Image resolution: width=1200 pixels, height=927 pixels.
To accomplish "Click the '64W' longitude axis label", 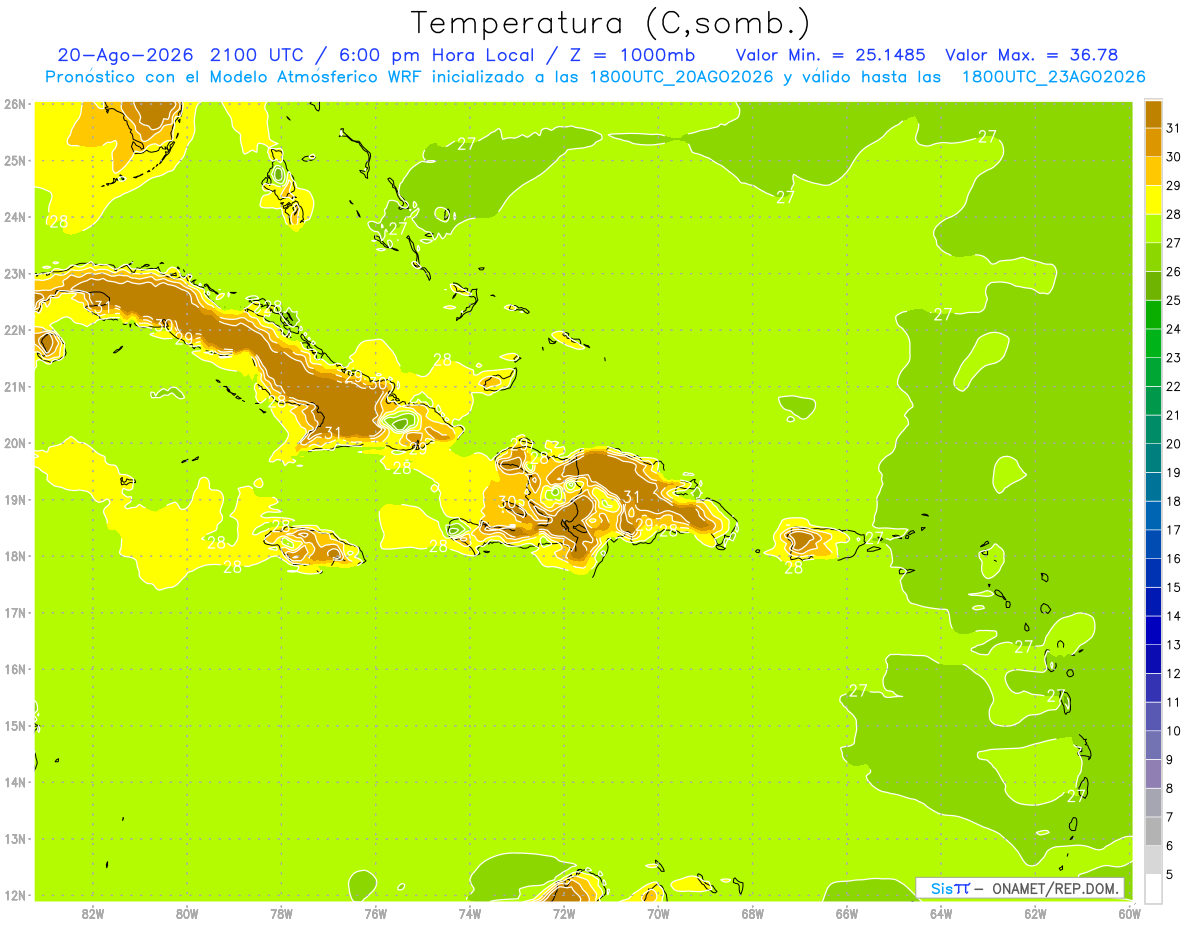I will (941, 913).
